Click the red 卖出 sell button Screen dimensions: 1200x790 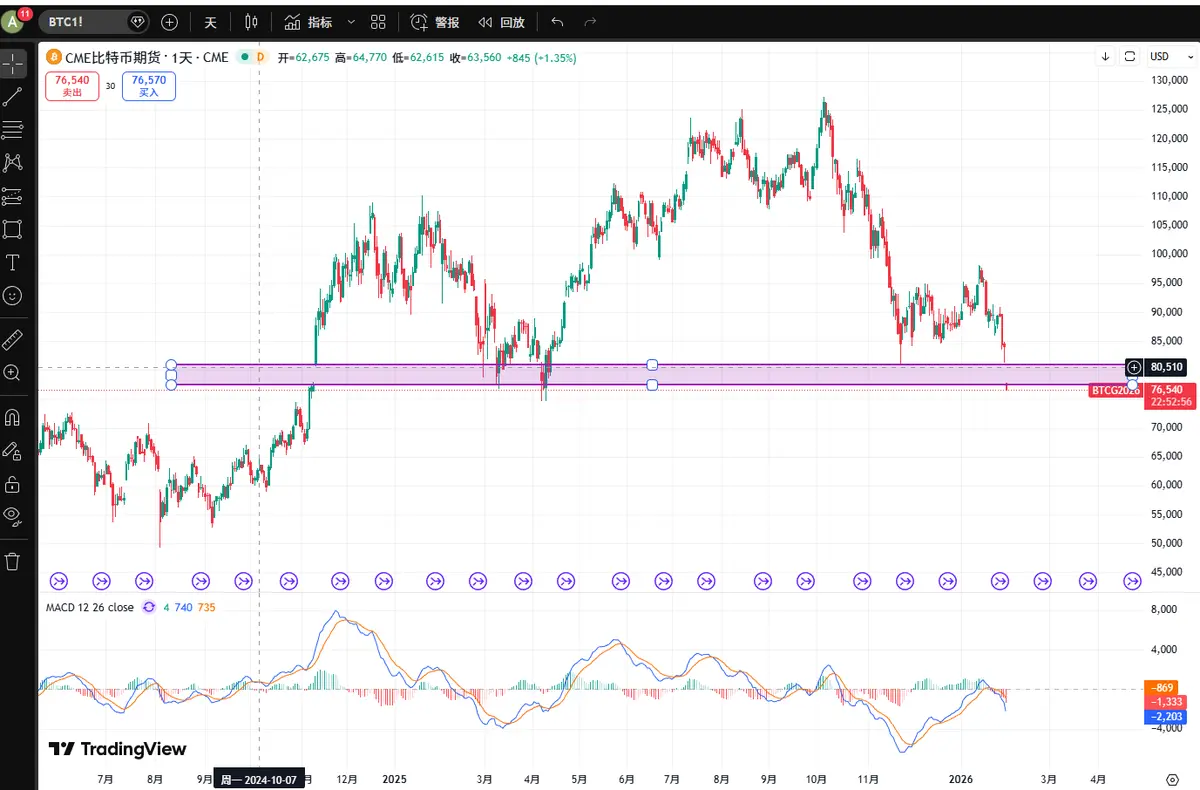pyautogui.click(x=72, y=86)
